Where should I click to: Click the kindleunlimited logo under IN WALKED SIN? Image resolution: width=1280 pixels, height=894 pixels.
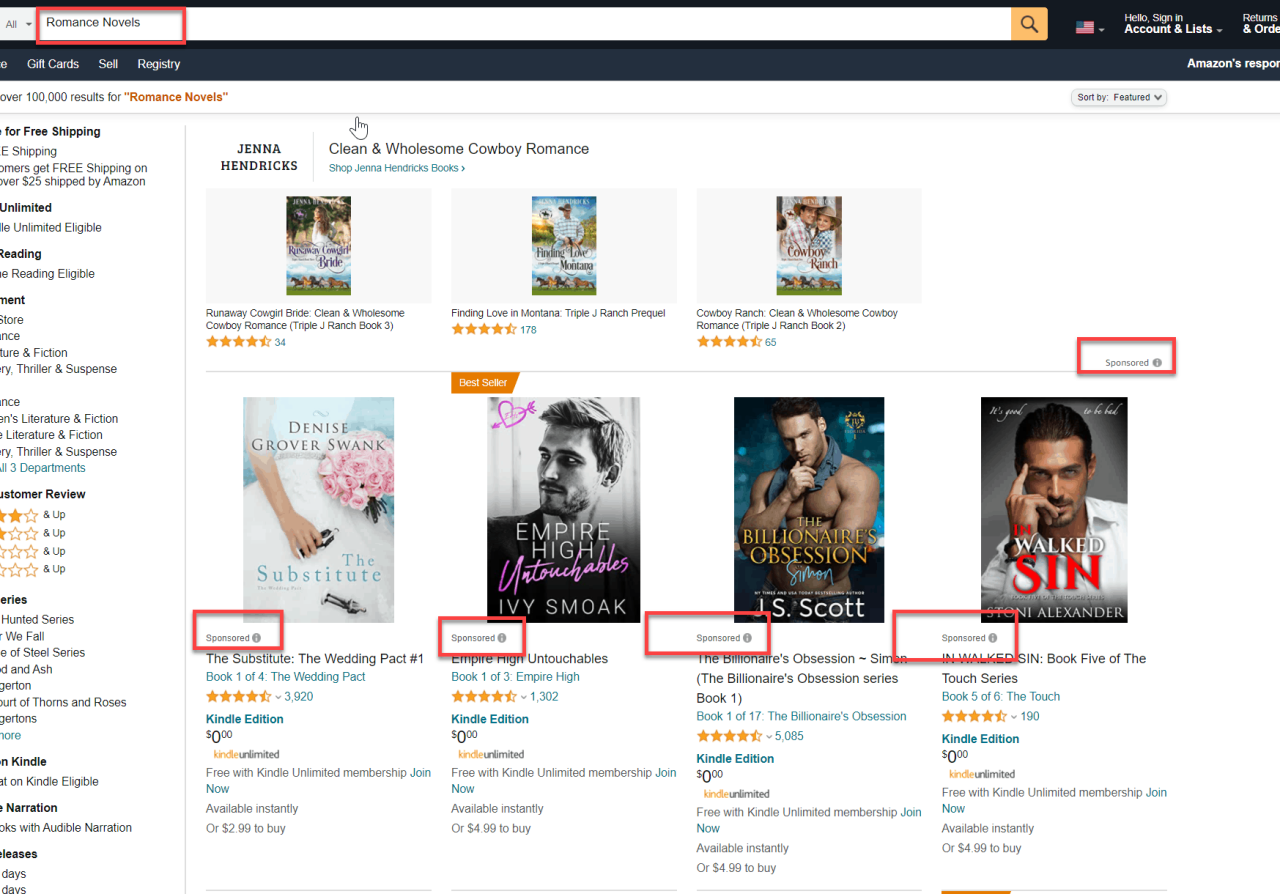tap(981, 773)
